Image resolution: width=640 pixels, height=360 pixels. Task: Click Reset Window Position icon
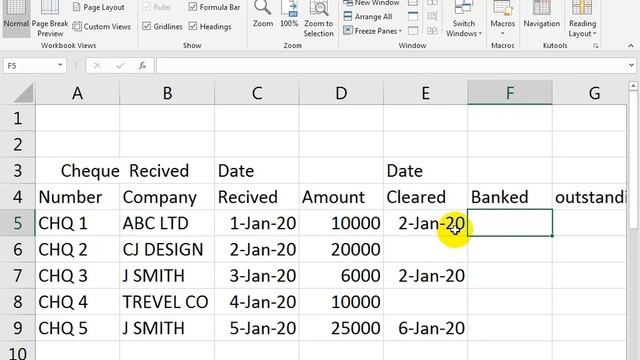coord(432,31)
